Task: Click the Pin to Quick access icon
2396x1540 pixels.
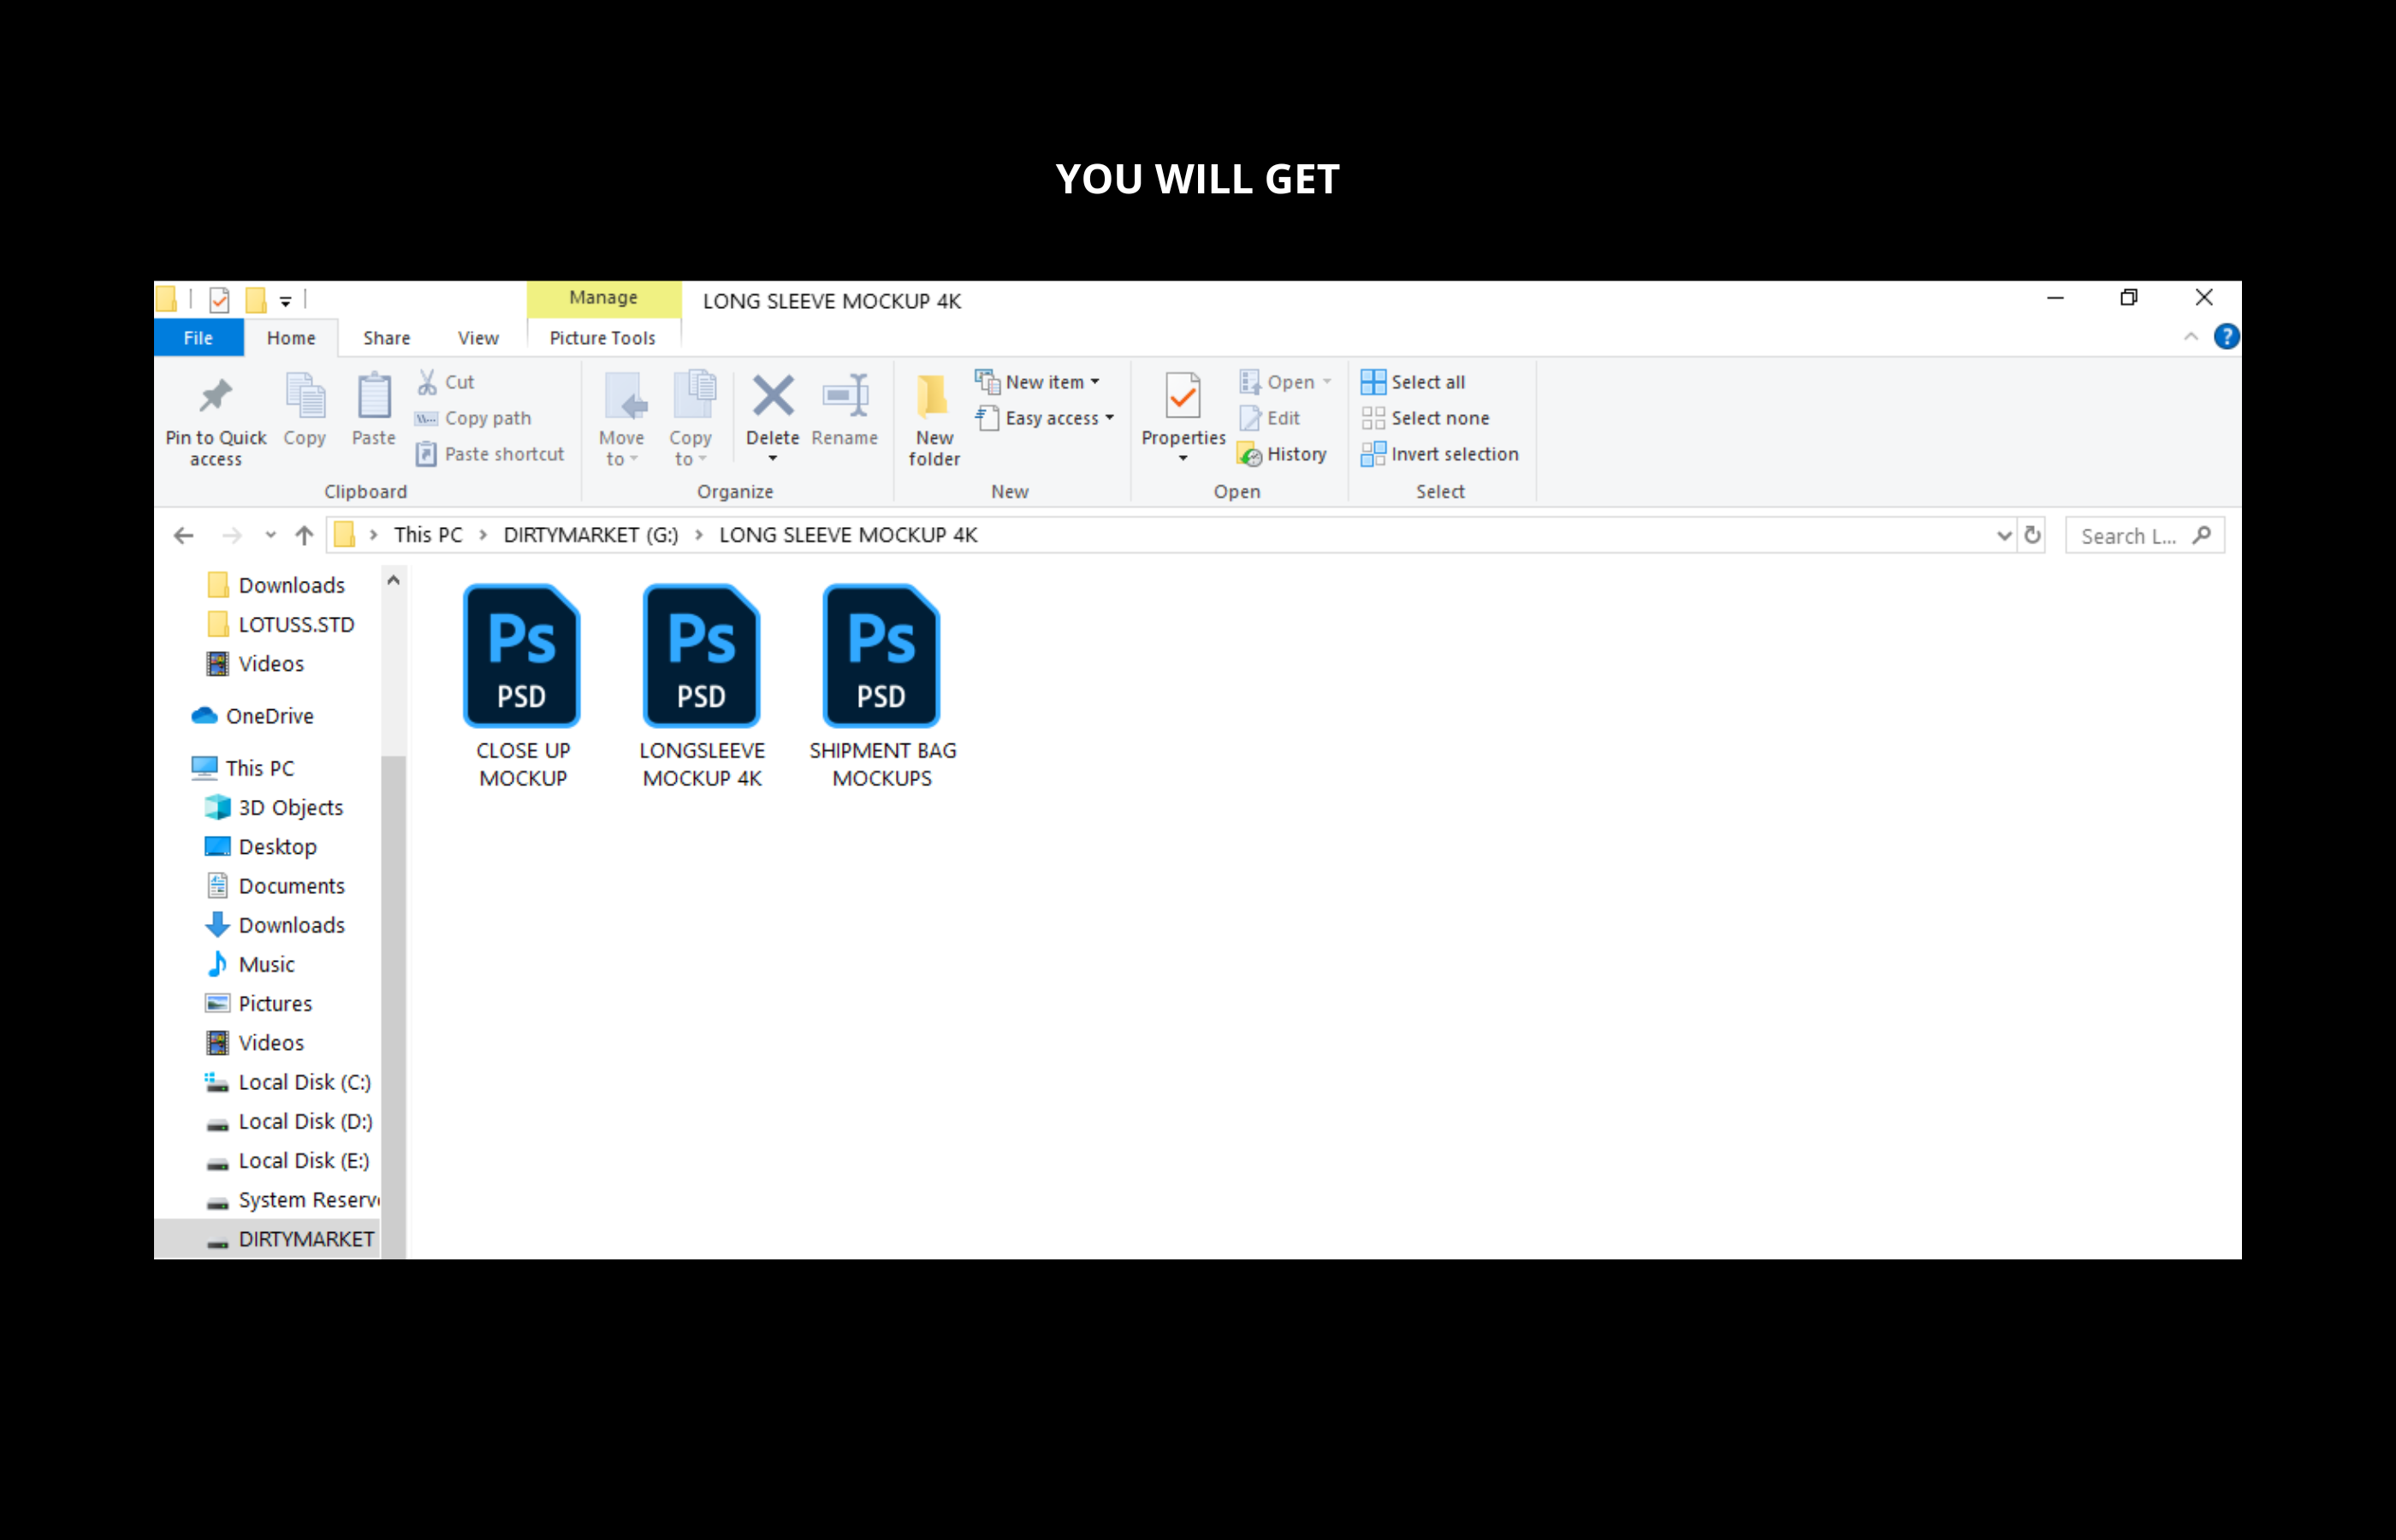Action: (215, 398)
